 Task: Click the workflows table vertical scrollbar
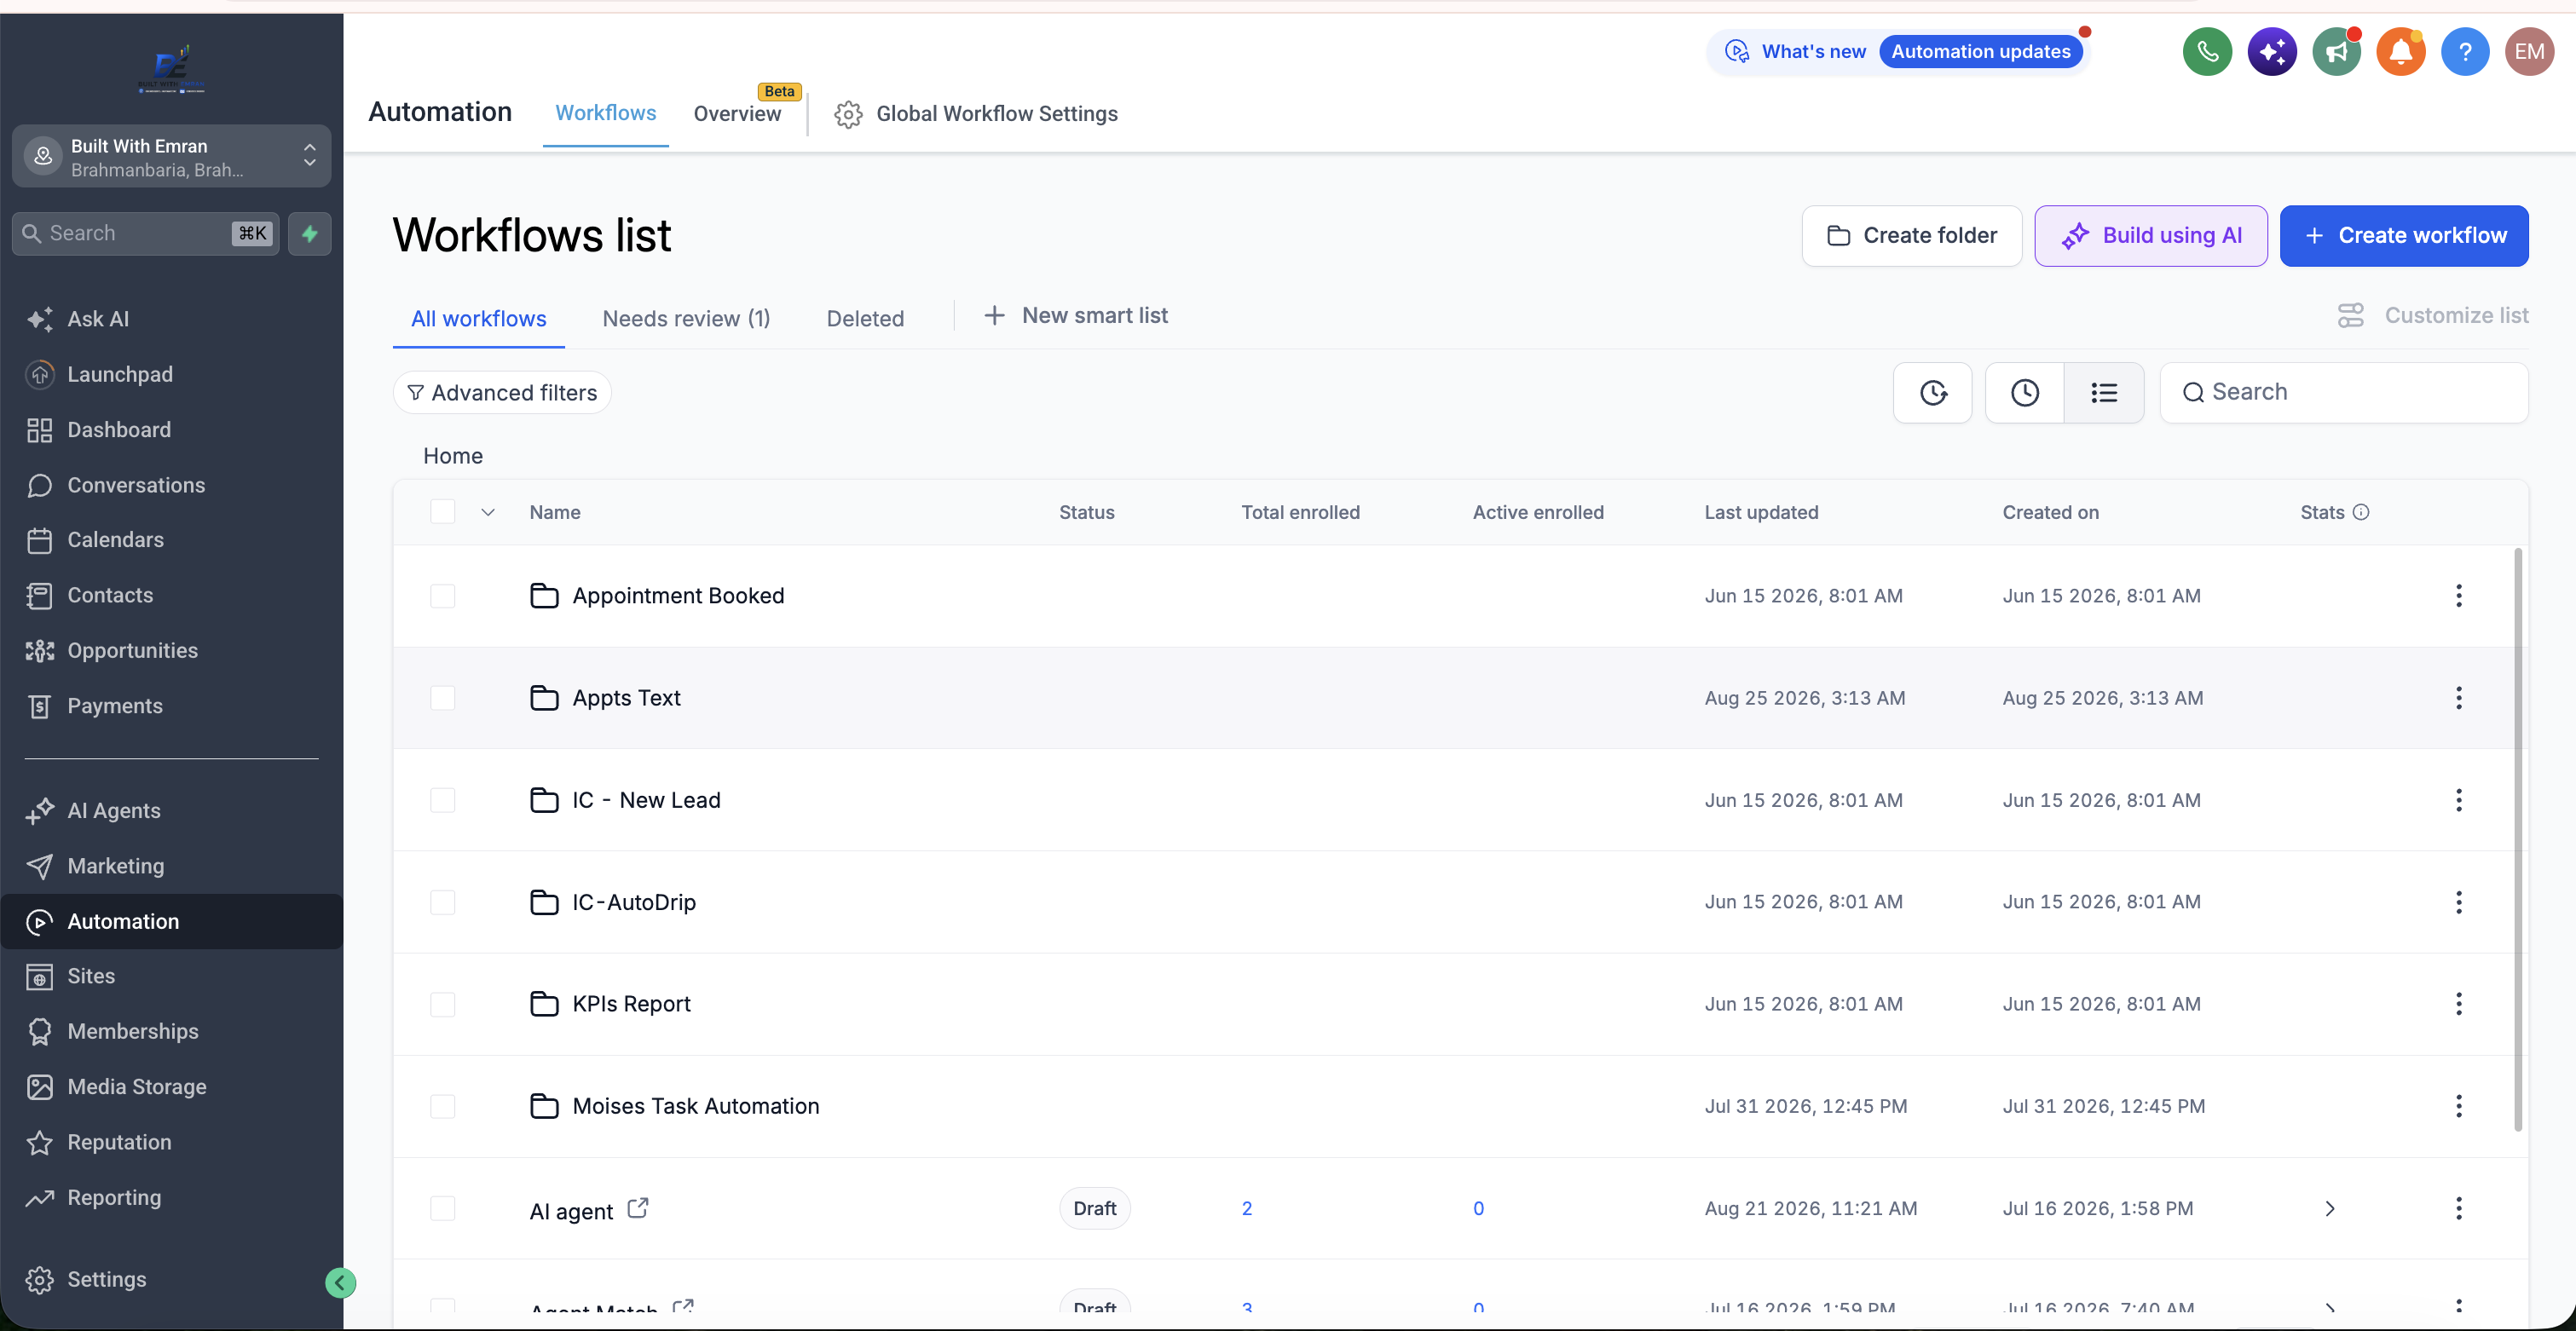point(2518,840)
